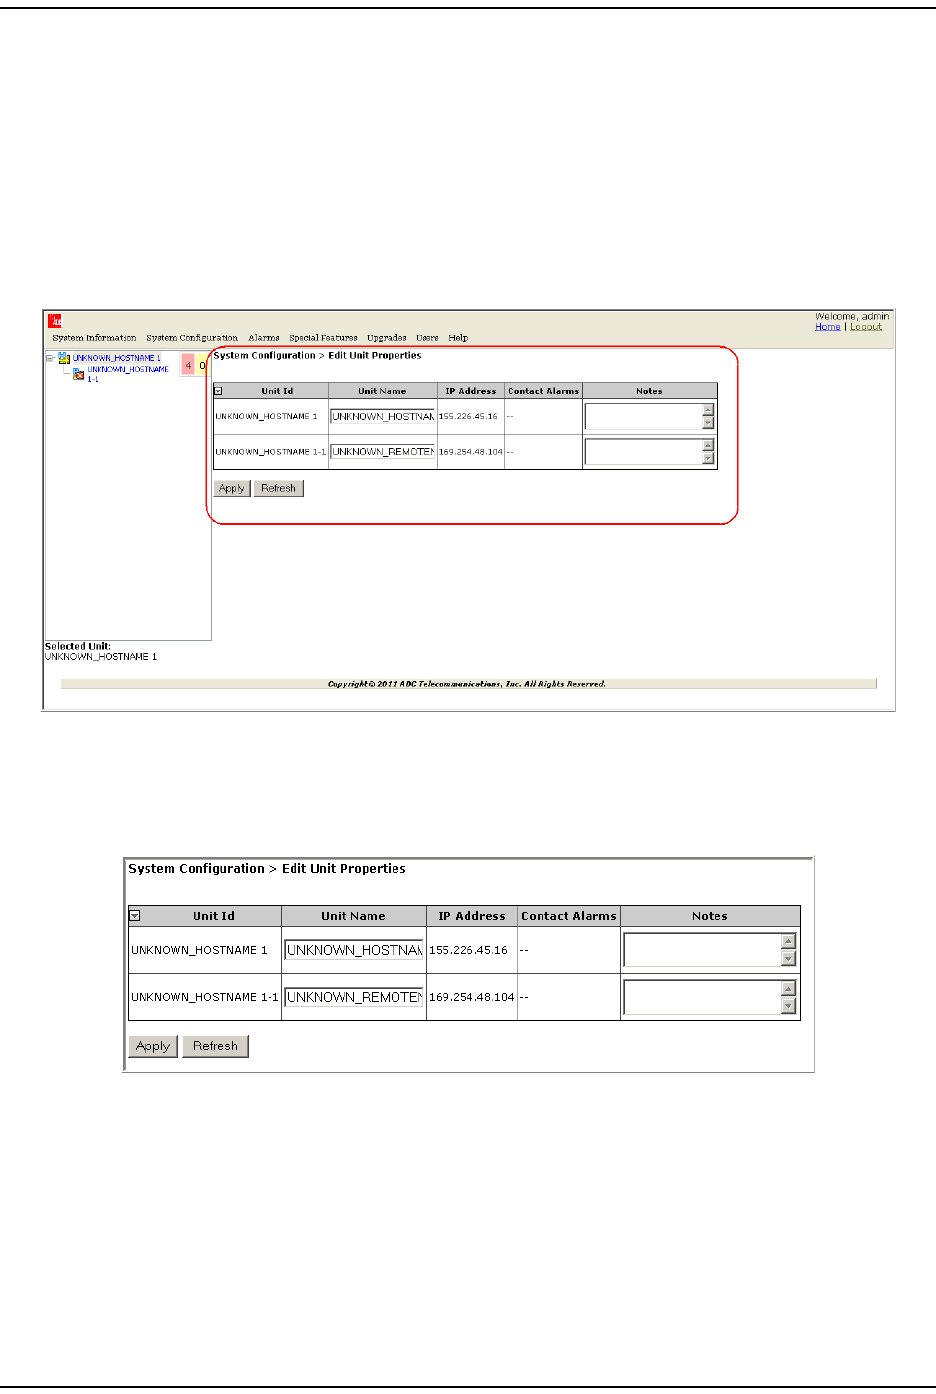
Task: Click Edit Unit Properties heading in enlarged view
Action: [x=344, y=869]
